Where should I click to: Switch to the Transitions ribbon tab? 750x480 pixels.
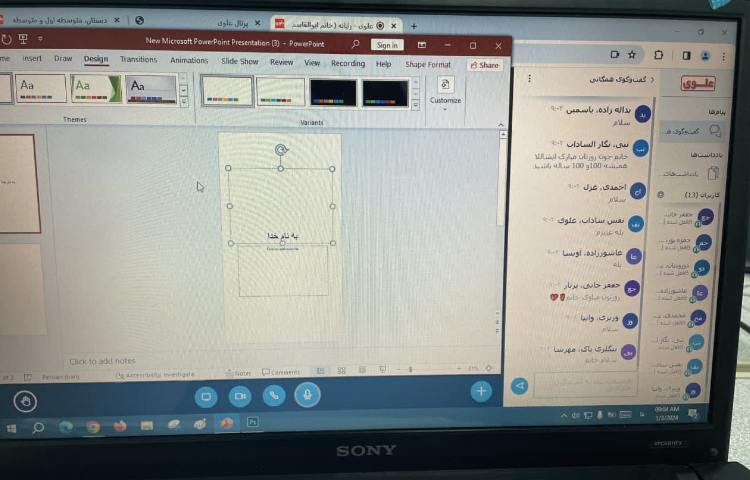pyautogui.click(x=138, y=60)
